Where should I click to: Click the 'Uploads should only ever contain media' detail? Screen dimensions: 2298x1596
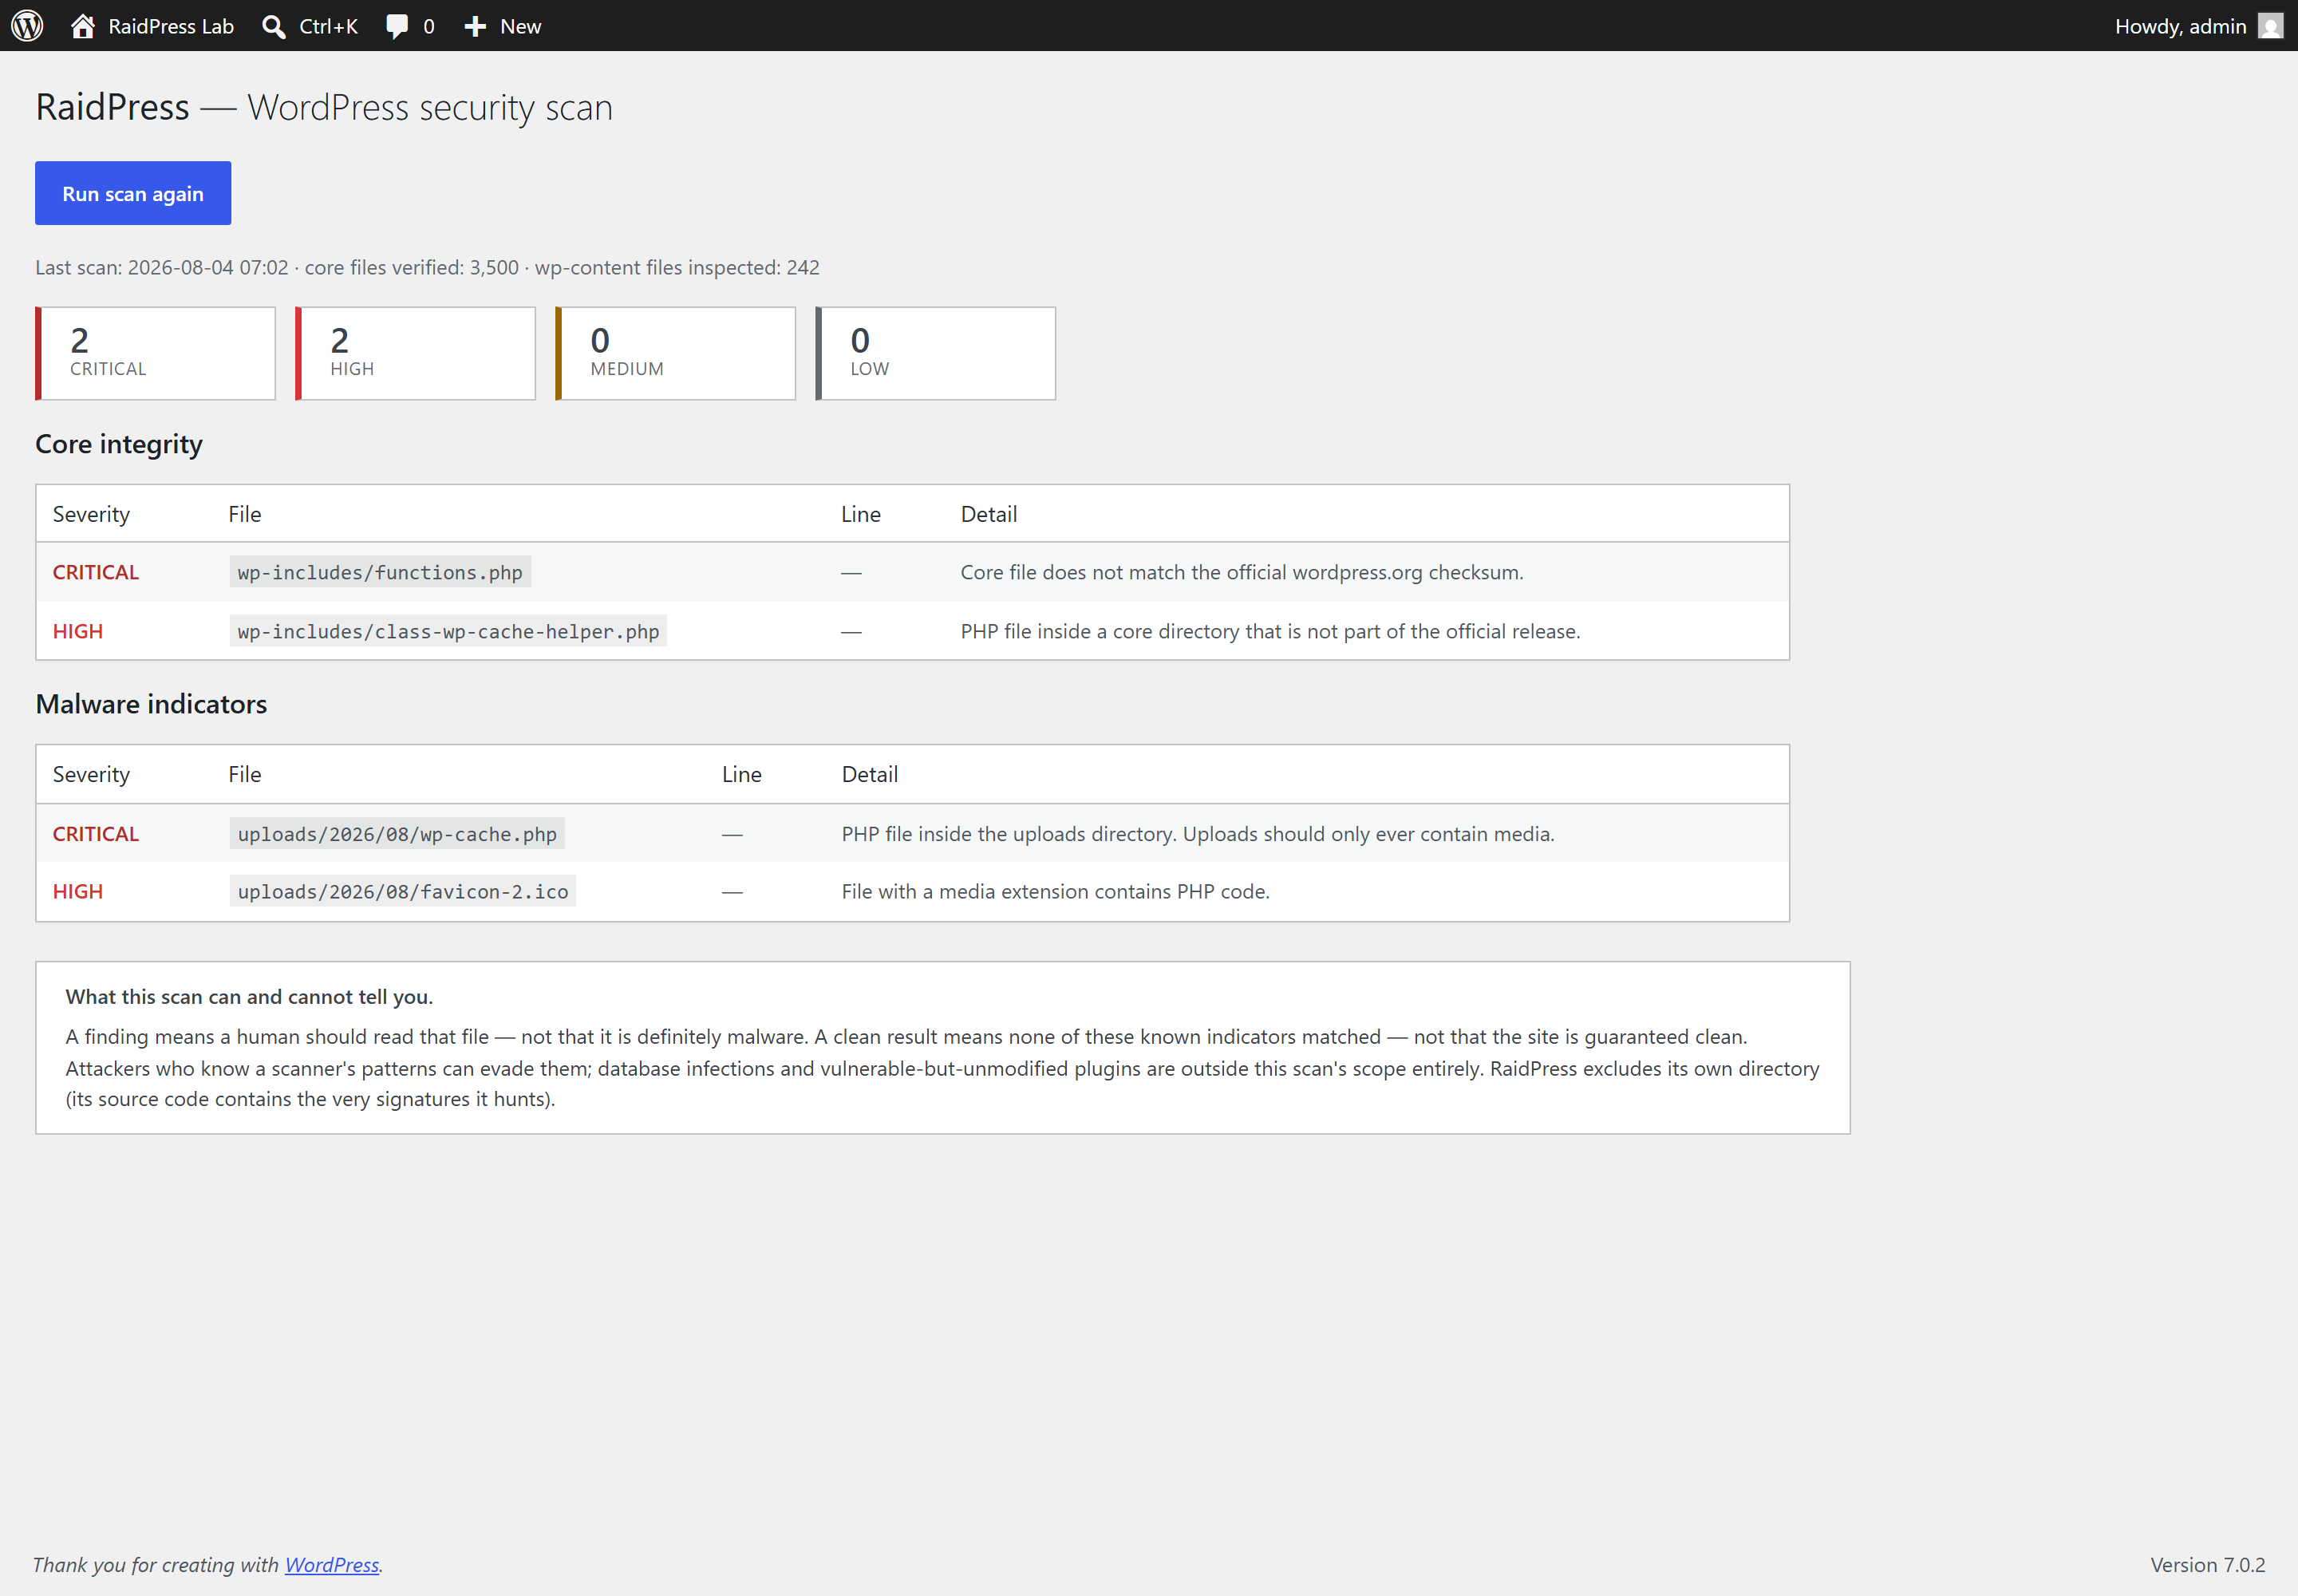click(1198, 834)
